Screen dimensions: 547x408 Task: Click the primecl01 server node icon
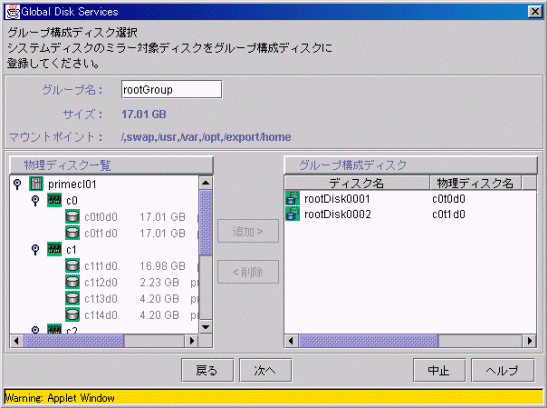[36, 184]
